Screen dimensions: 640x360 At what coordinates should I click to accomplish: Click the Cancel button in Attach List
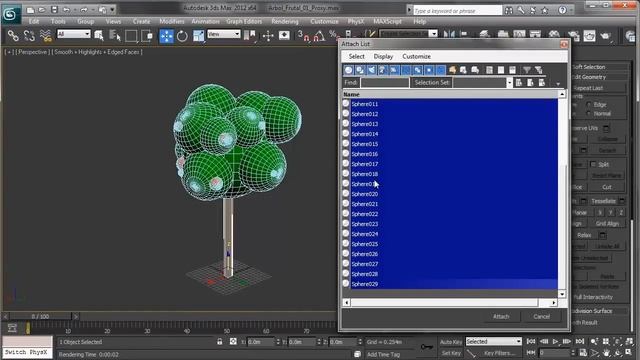(541, 316)
